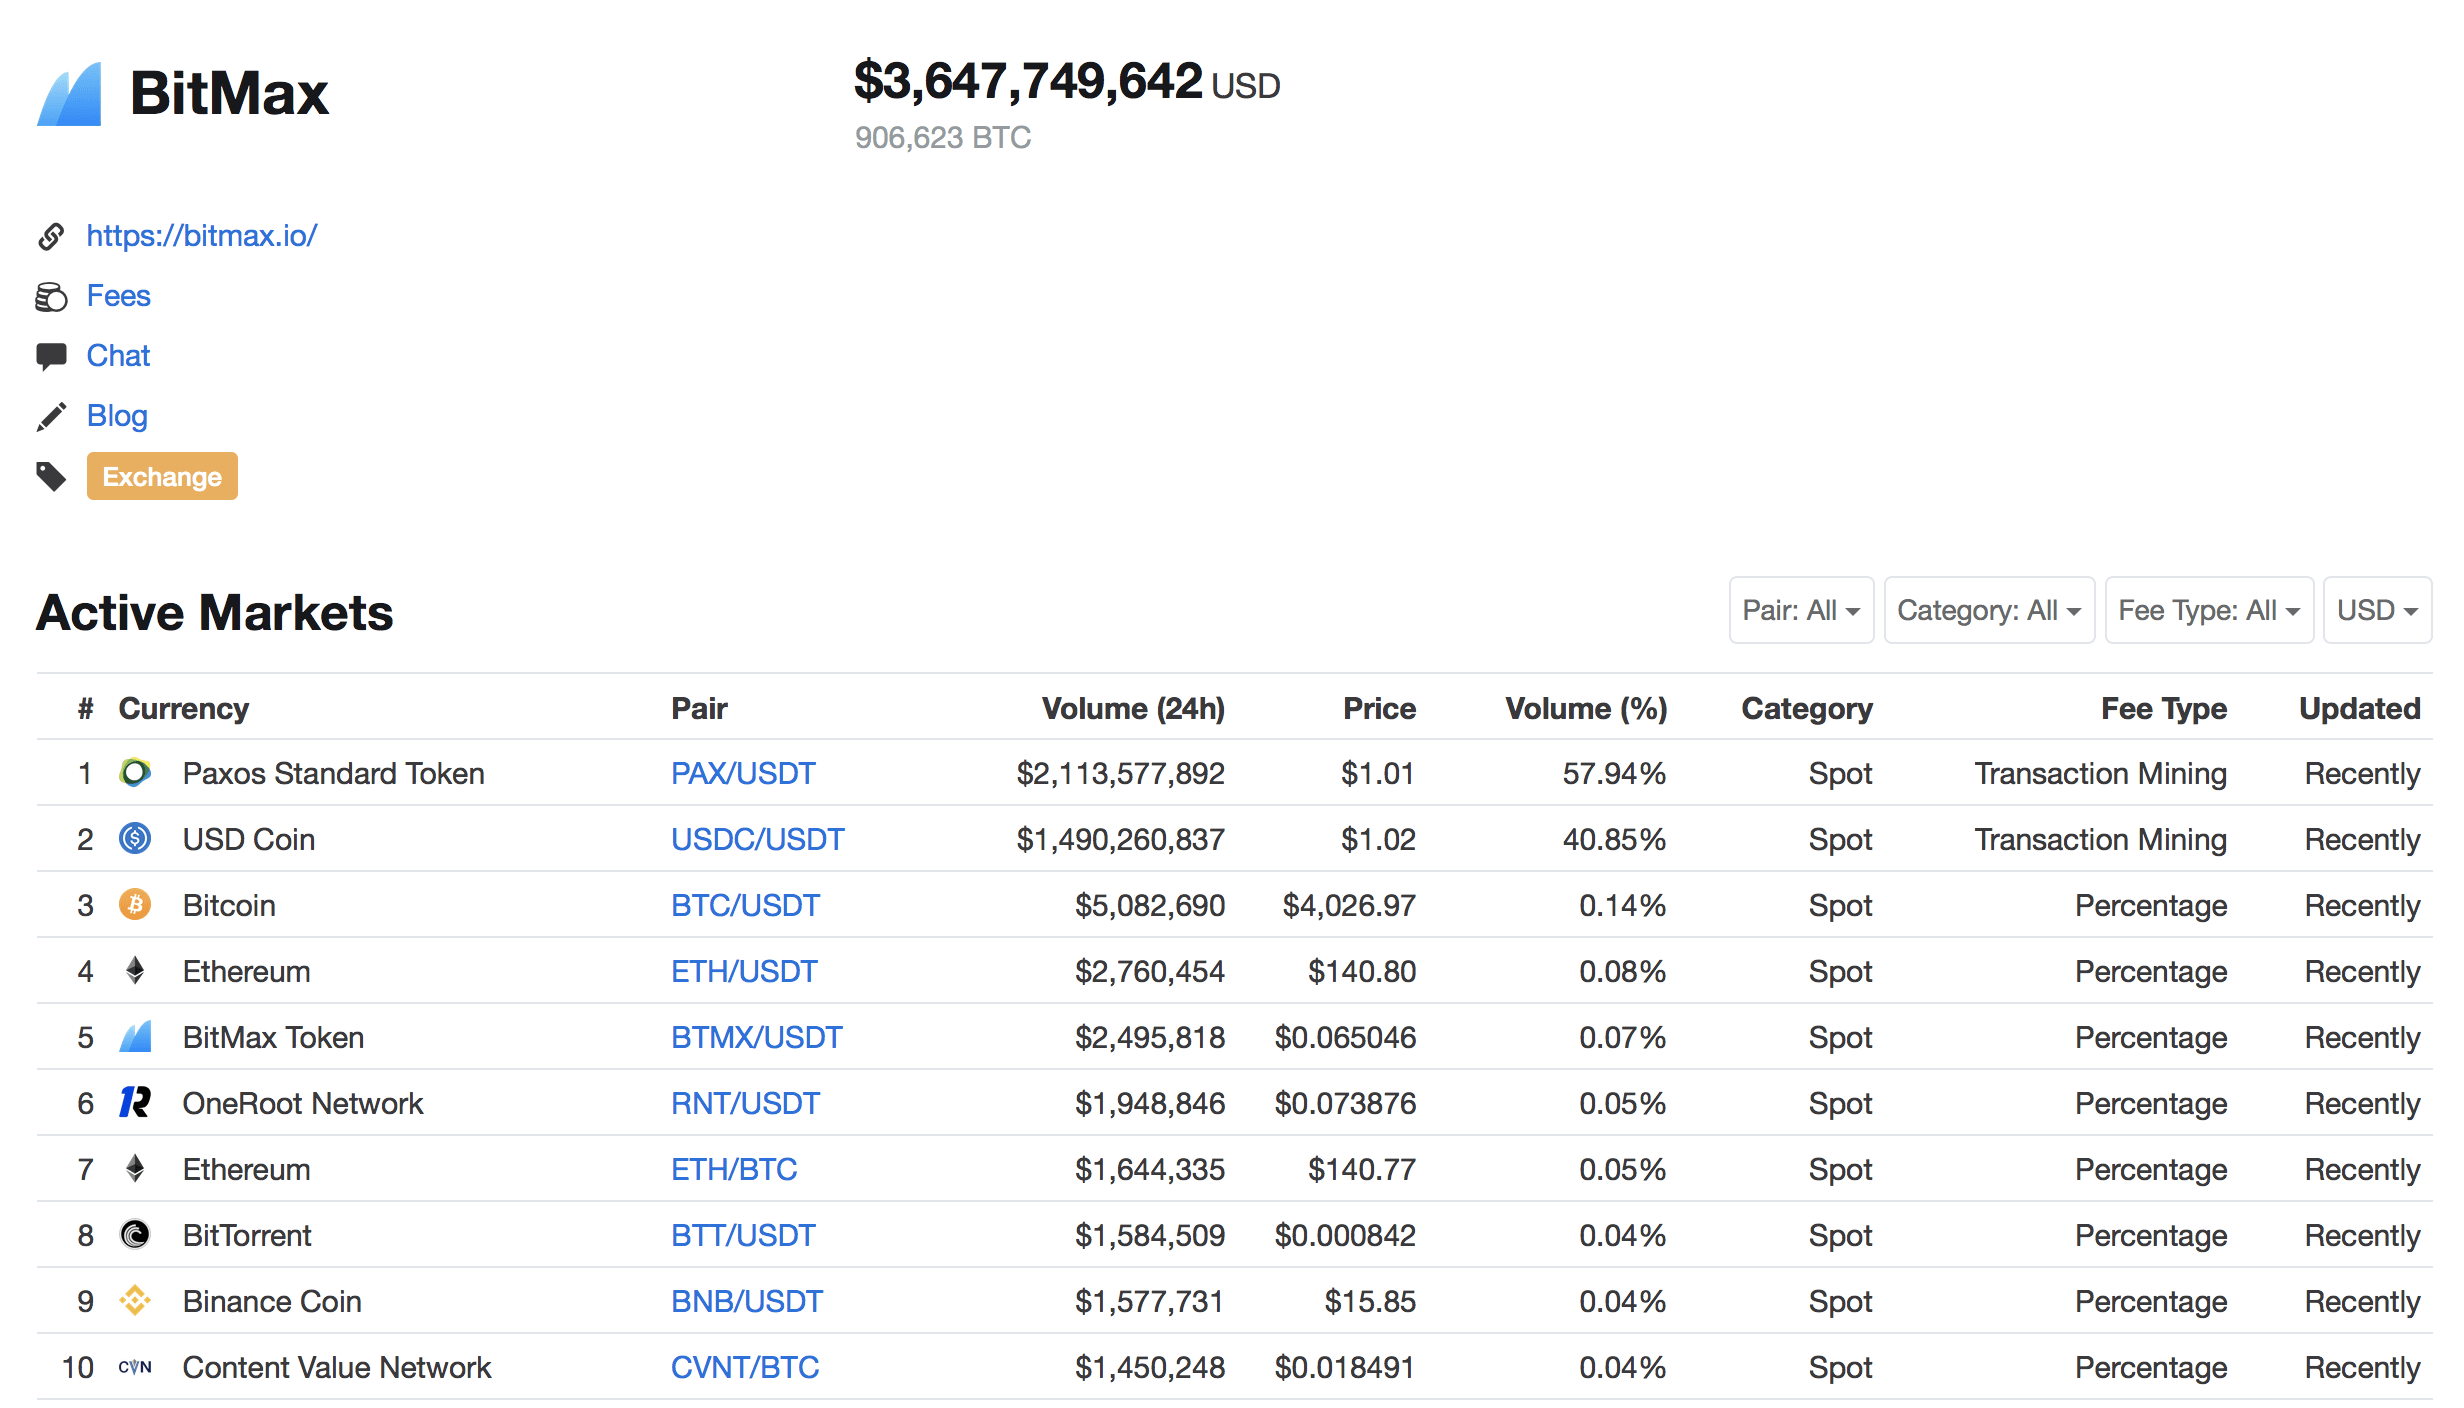Click the BitTorrent icon
2464x1408 pixels.
[x=135, y=1234]
